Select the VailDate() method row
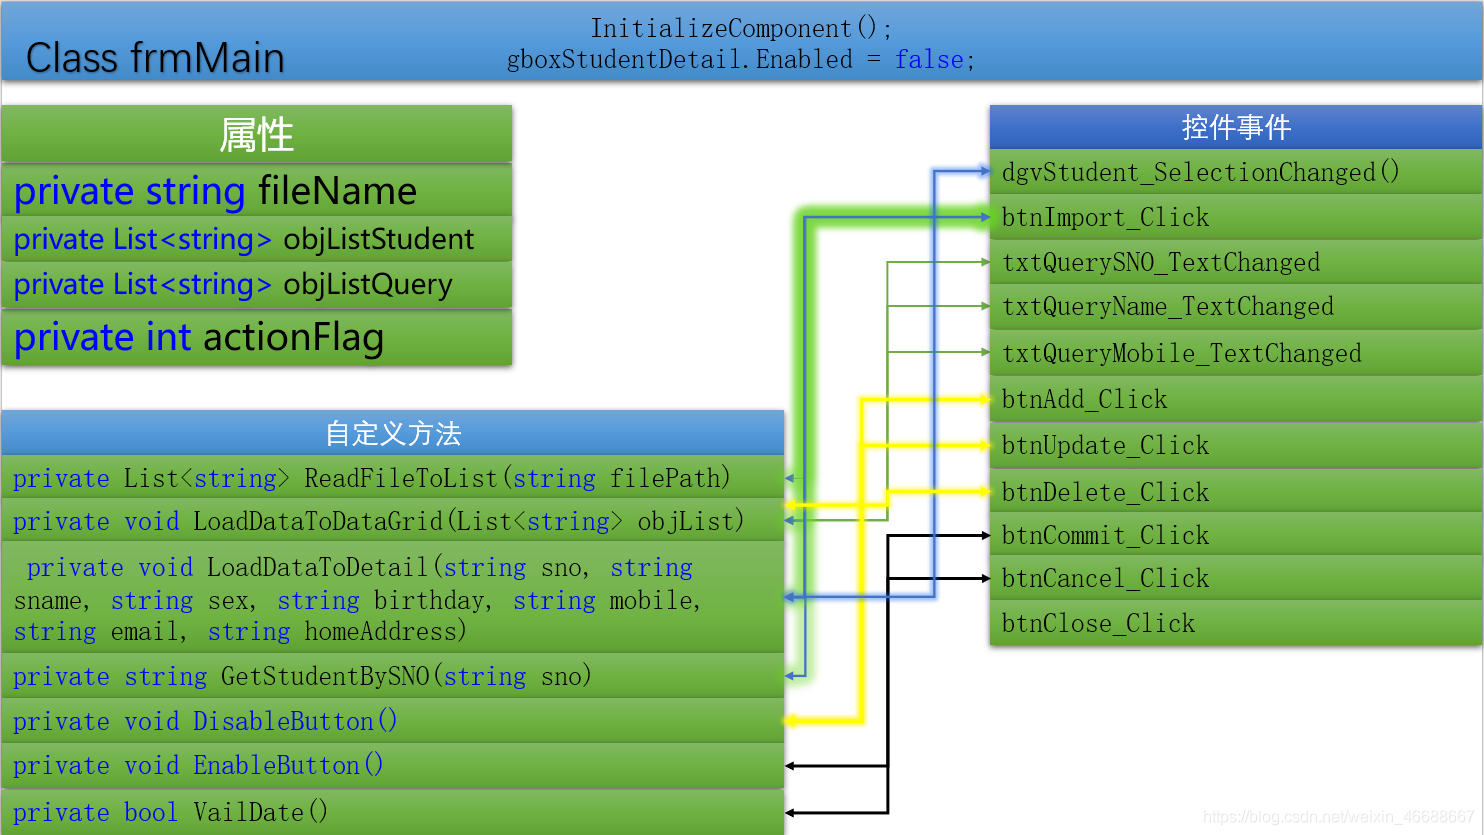The image size is (1484, 835). coord(393,812)
